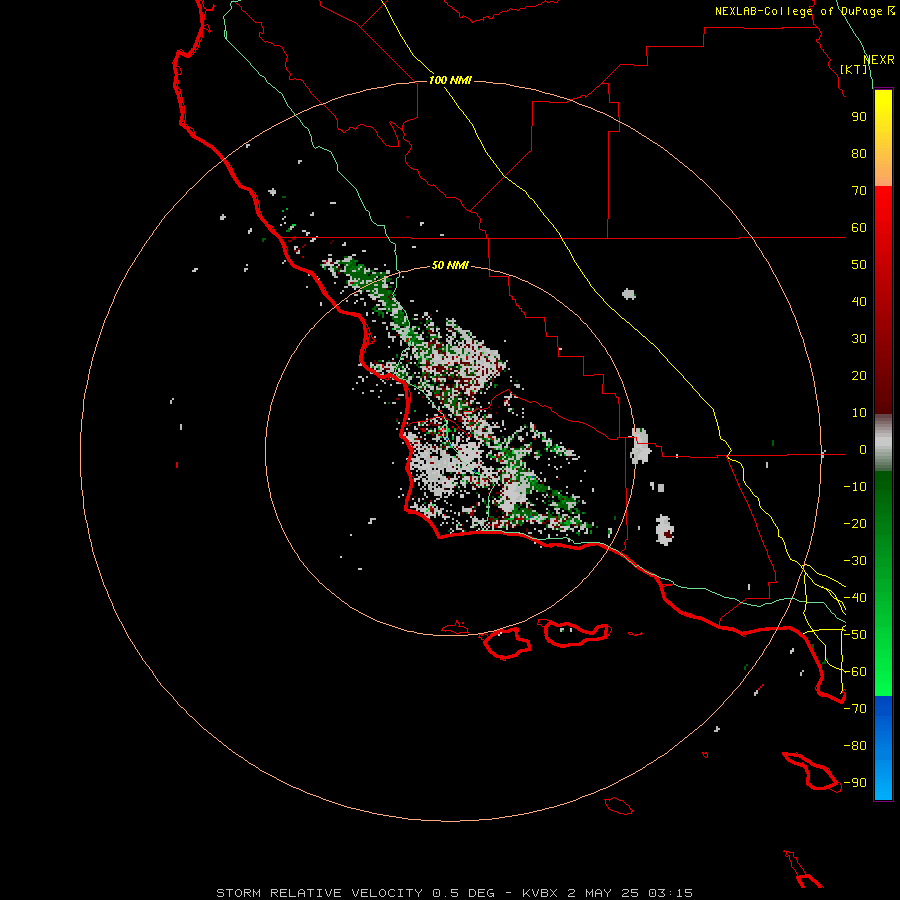Click the [KT] units label
Viewport: 900px width, 900px height.
coord(854,69)
